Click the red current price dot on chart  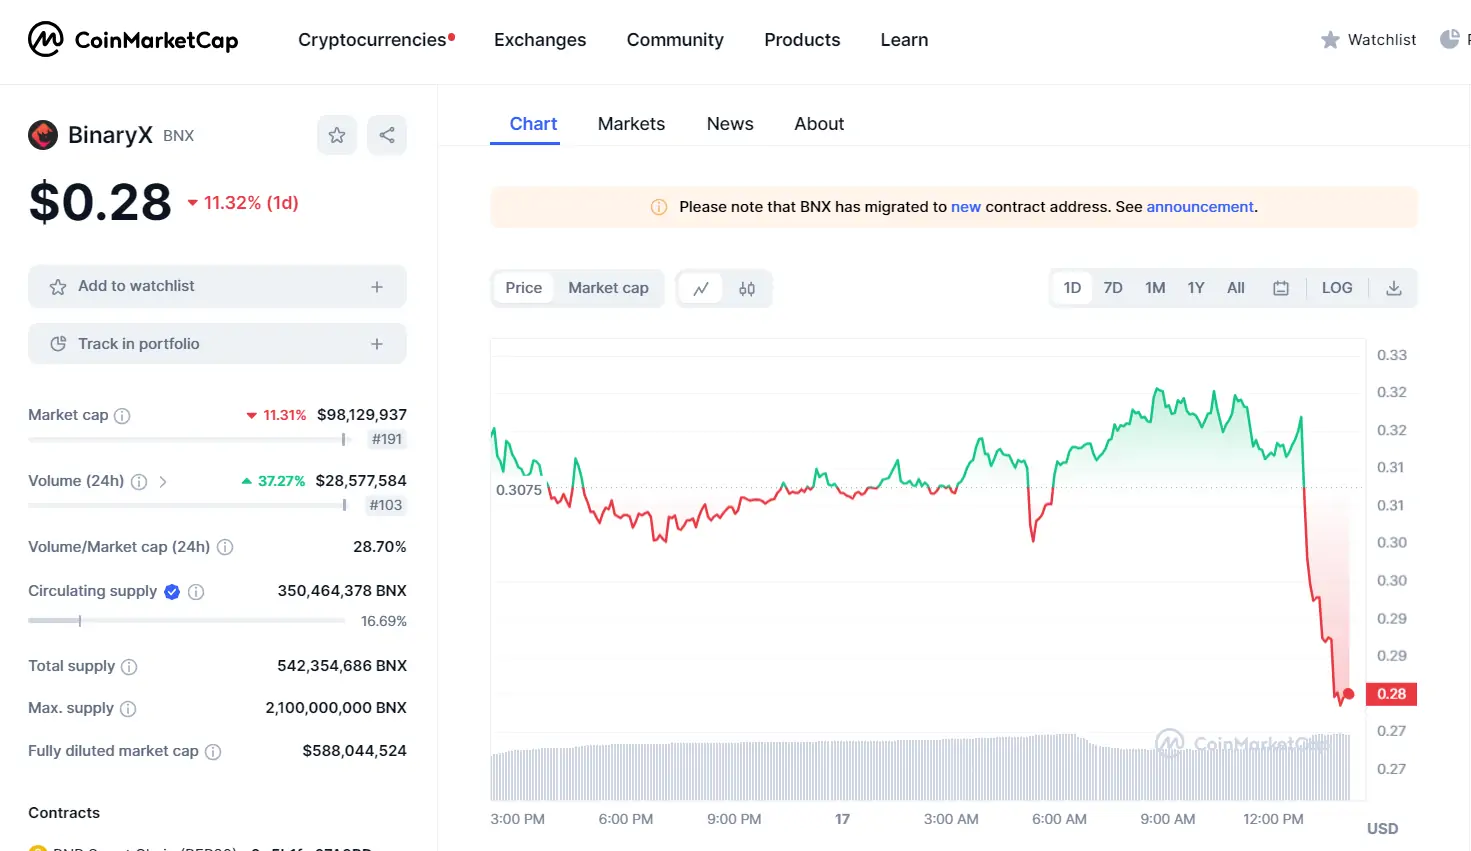[x=1348, y=694]
